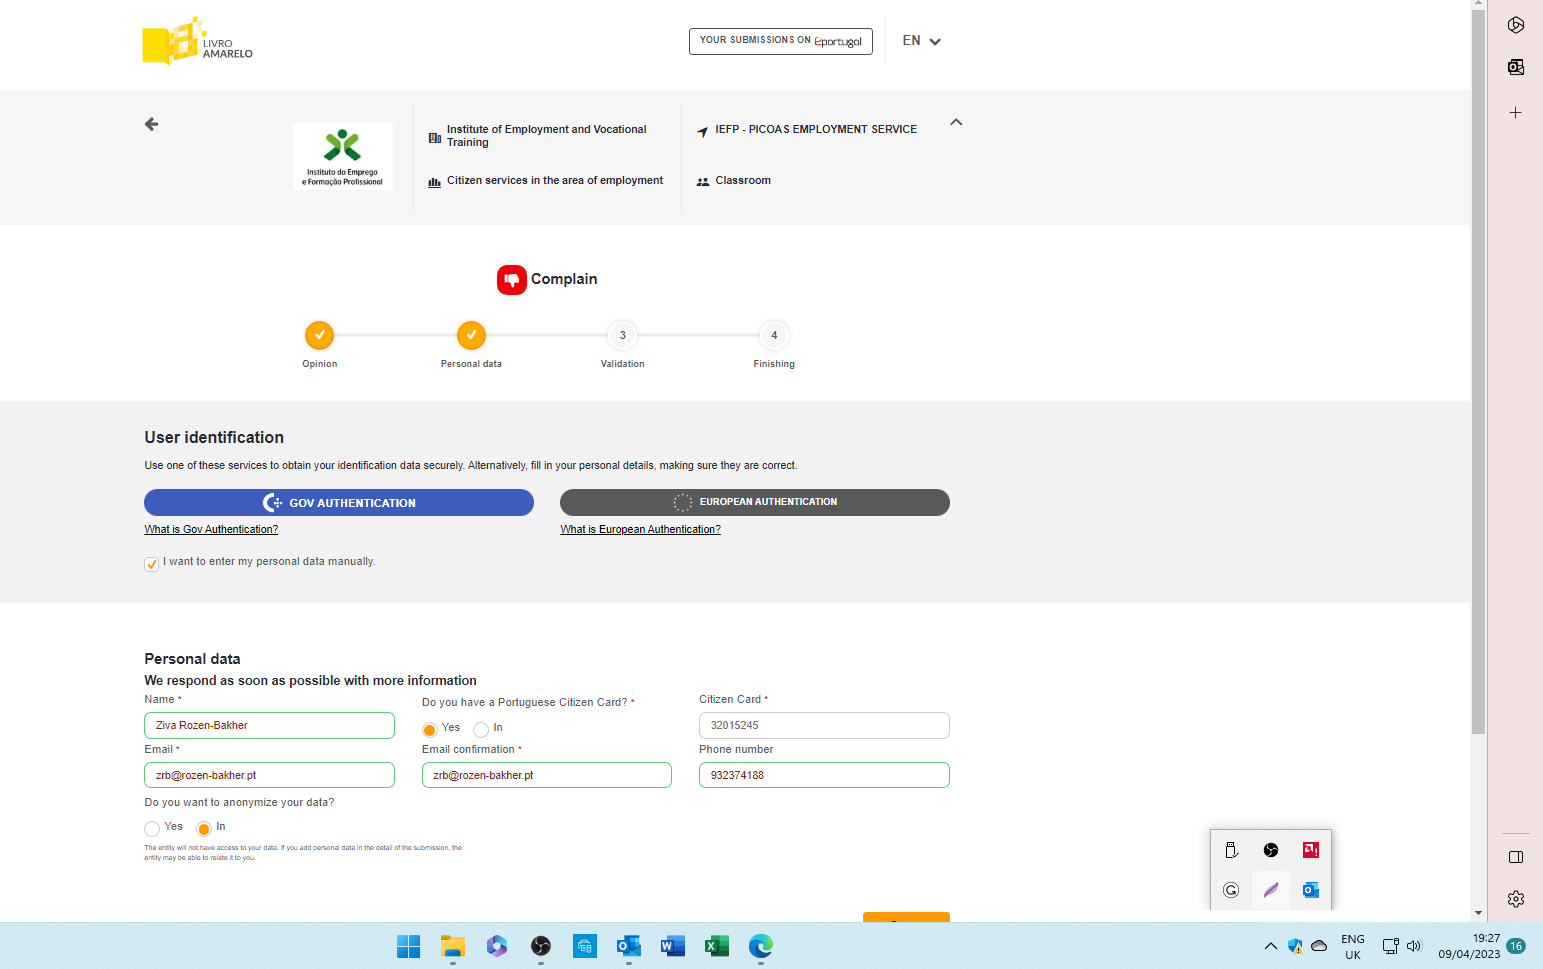Click the Grammarly tray icon
Image resolution: width=1543 pixels, height=969 pixels.
(1231, 890)
